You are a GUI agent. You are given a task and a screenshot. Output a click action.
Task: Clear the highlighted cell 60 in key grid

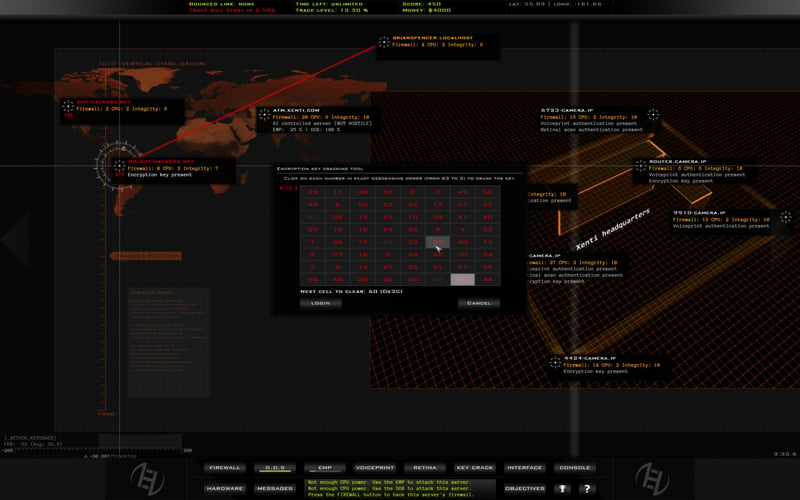[x=463, y=280]
